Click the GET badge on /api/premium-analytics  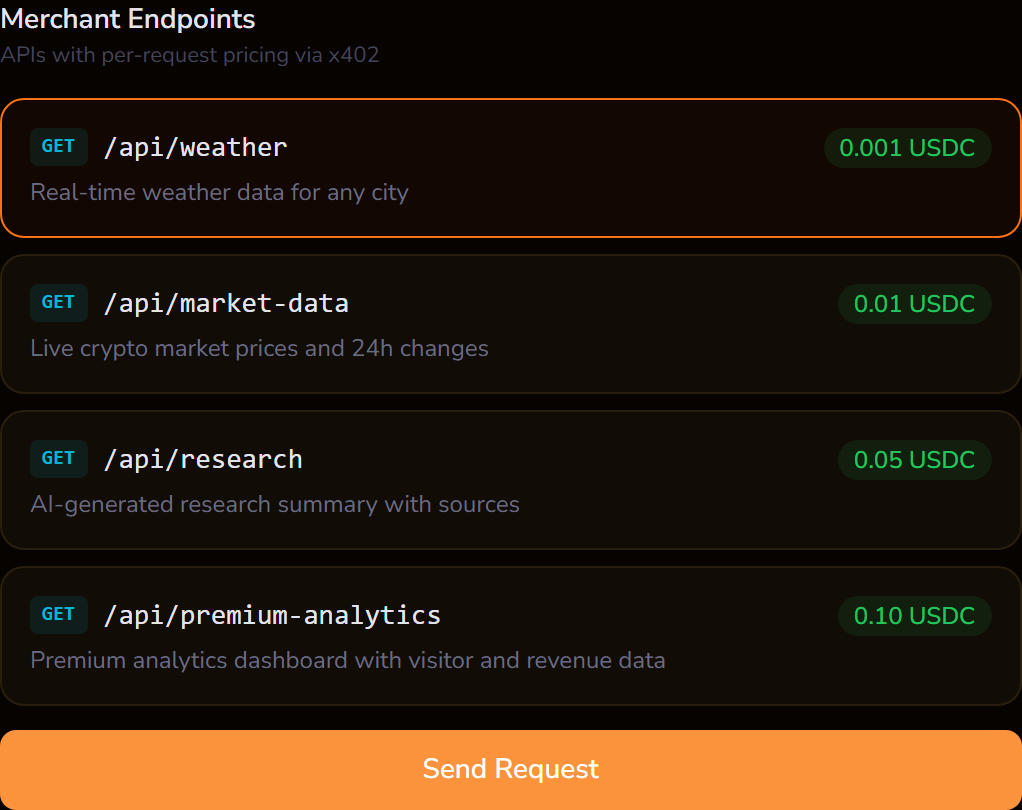(x=58, y=614)
